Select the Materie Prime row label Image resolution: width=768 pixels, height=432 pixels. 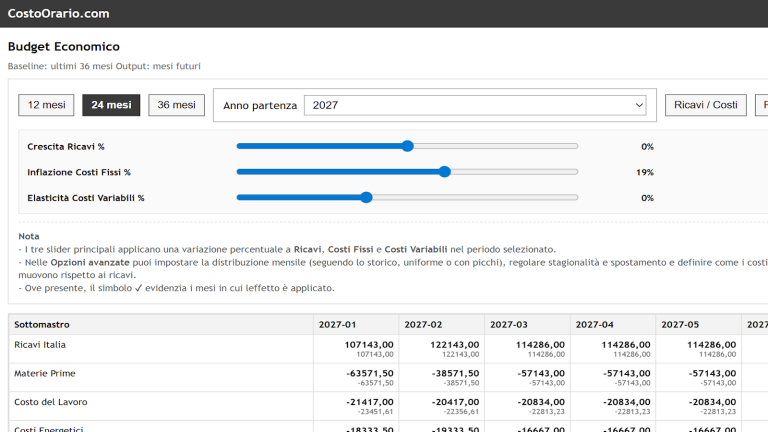tap(45, 374)
